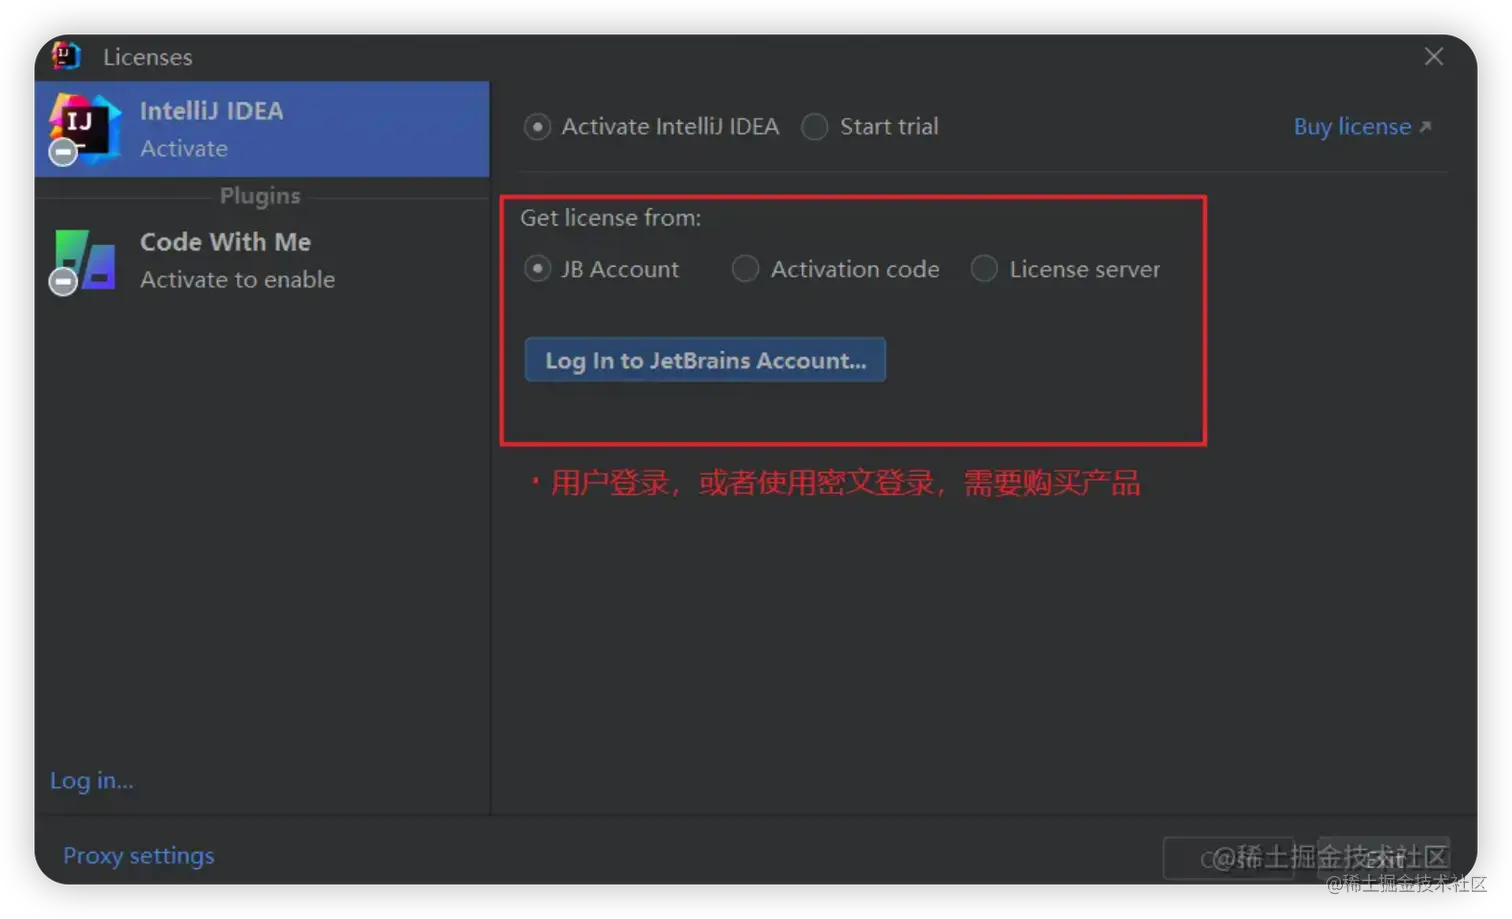Open Proxy settings link
The height and width of the screenshot is (919, 1512).
click(x=139, y=856)
